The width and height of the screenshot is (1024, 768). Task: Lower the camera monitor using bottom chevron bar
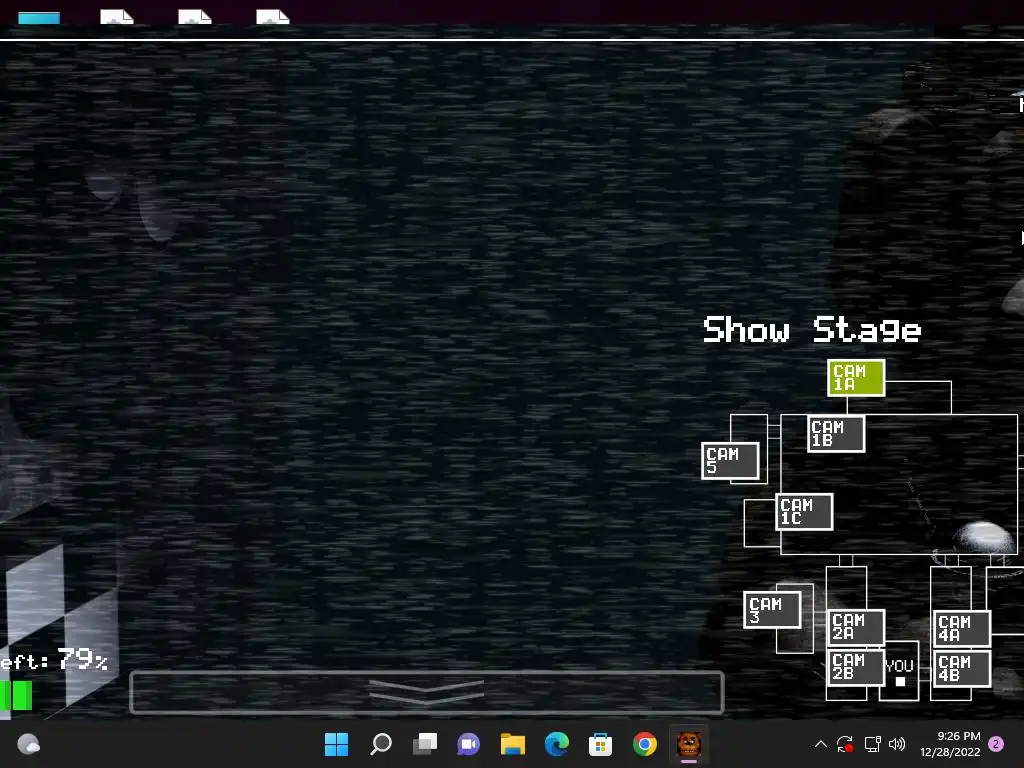426,692
